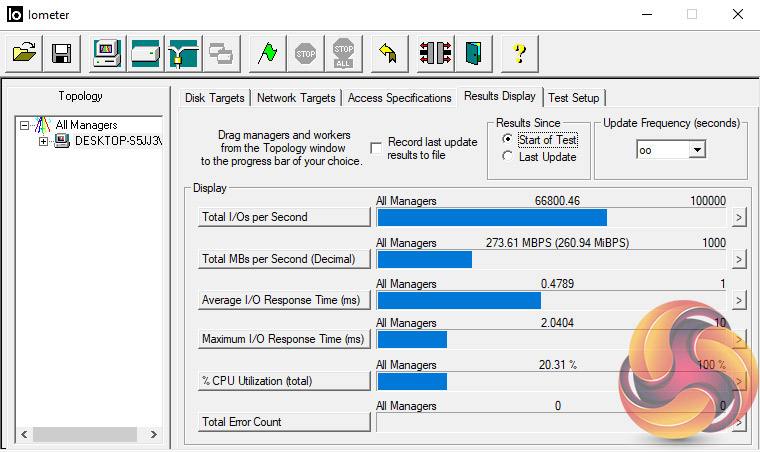Open details arrow for Total MBs per Second
This screenshot has height=452, width=760.
click(x=739, y=260)
